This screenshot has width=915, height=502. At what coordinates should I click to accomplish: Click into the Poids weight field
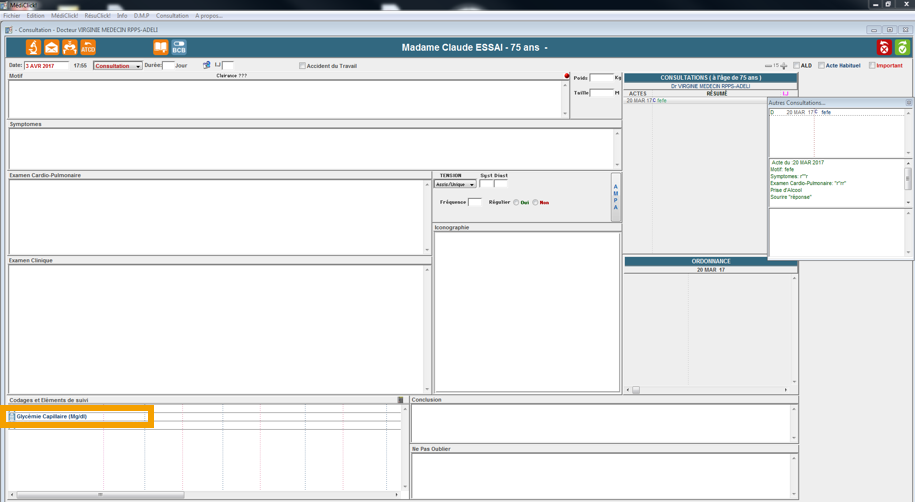(x=601, y=78)
